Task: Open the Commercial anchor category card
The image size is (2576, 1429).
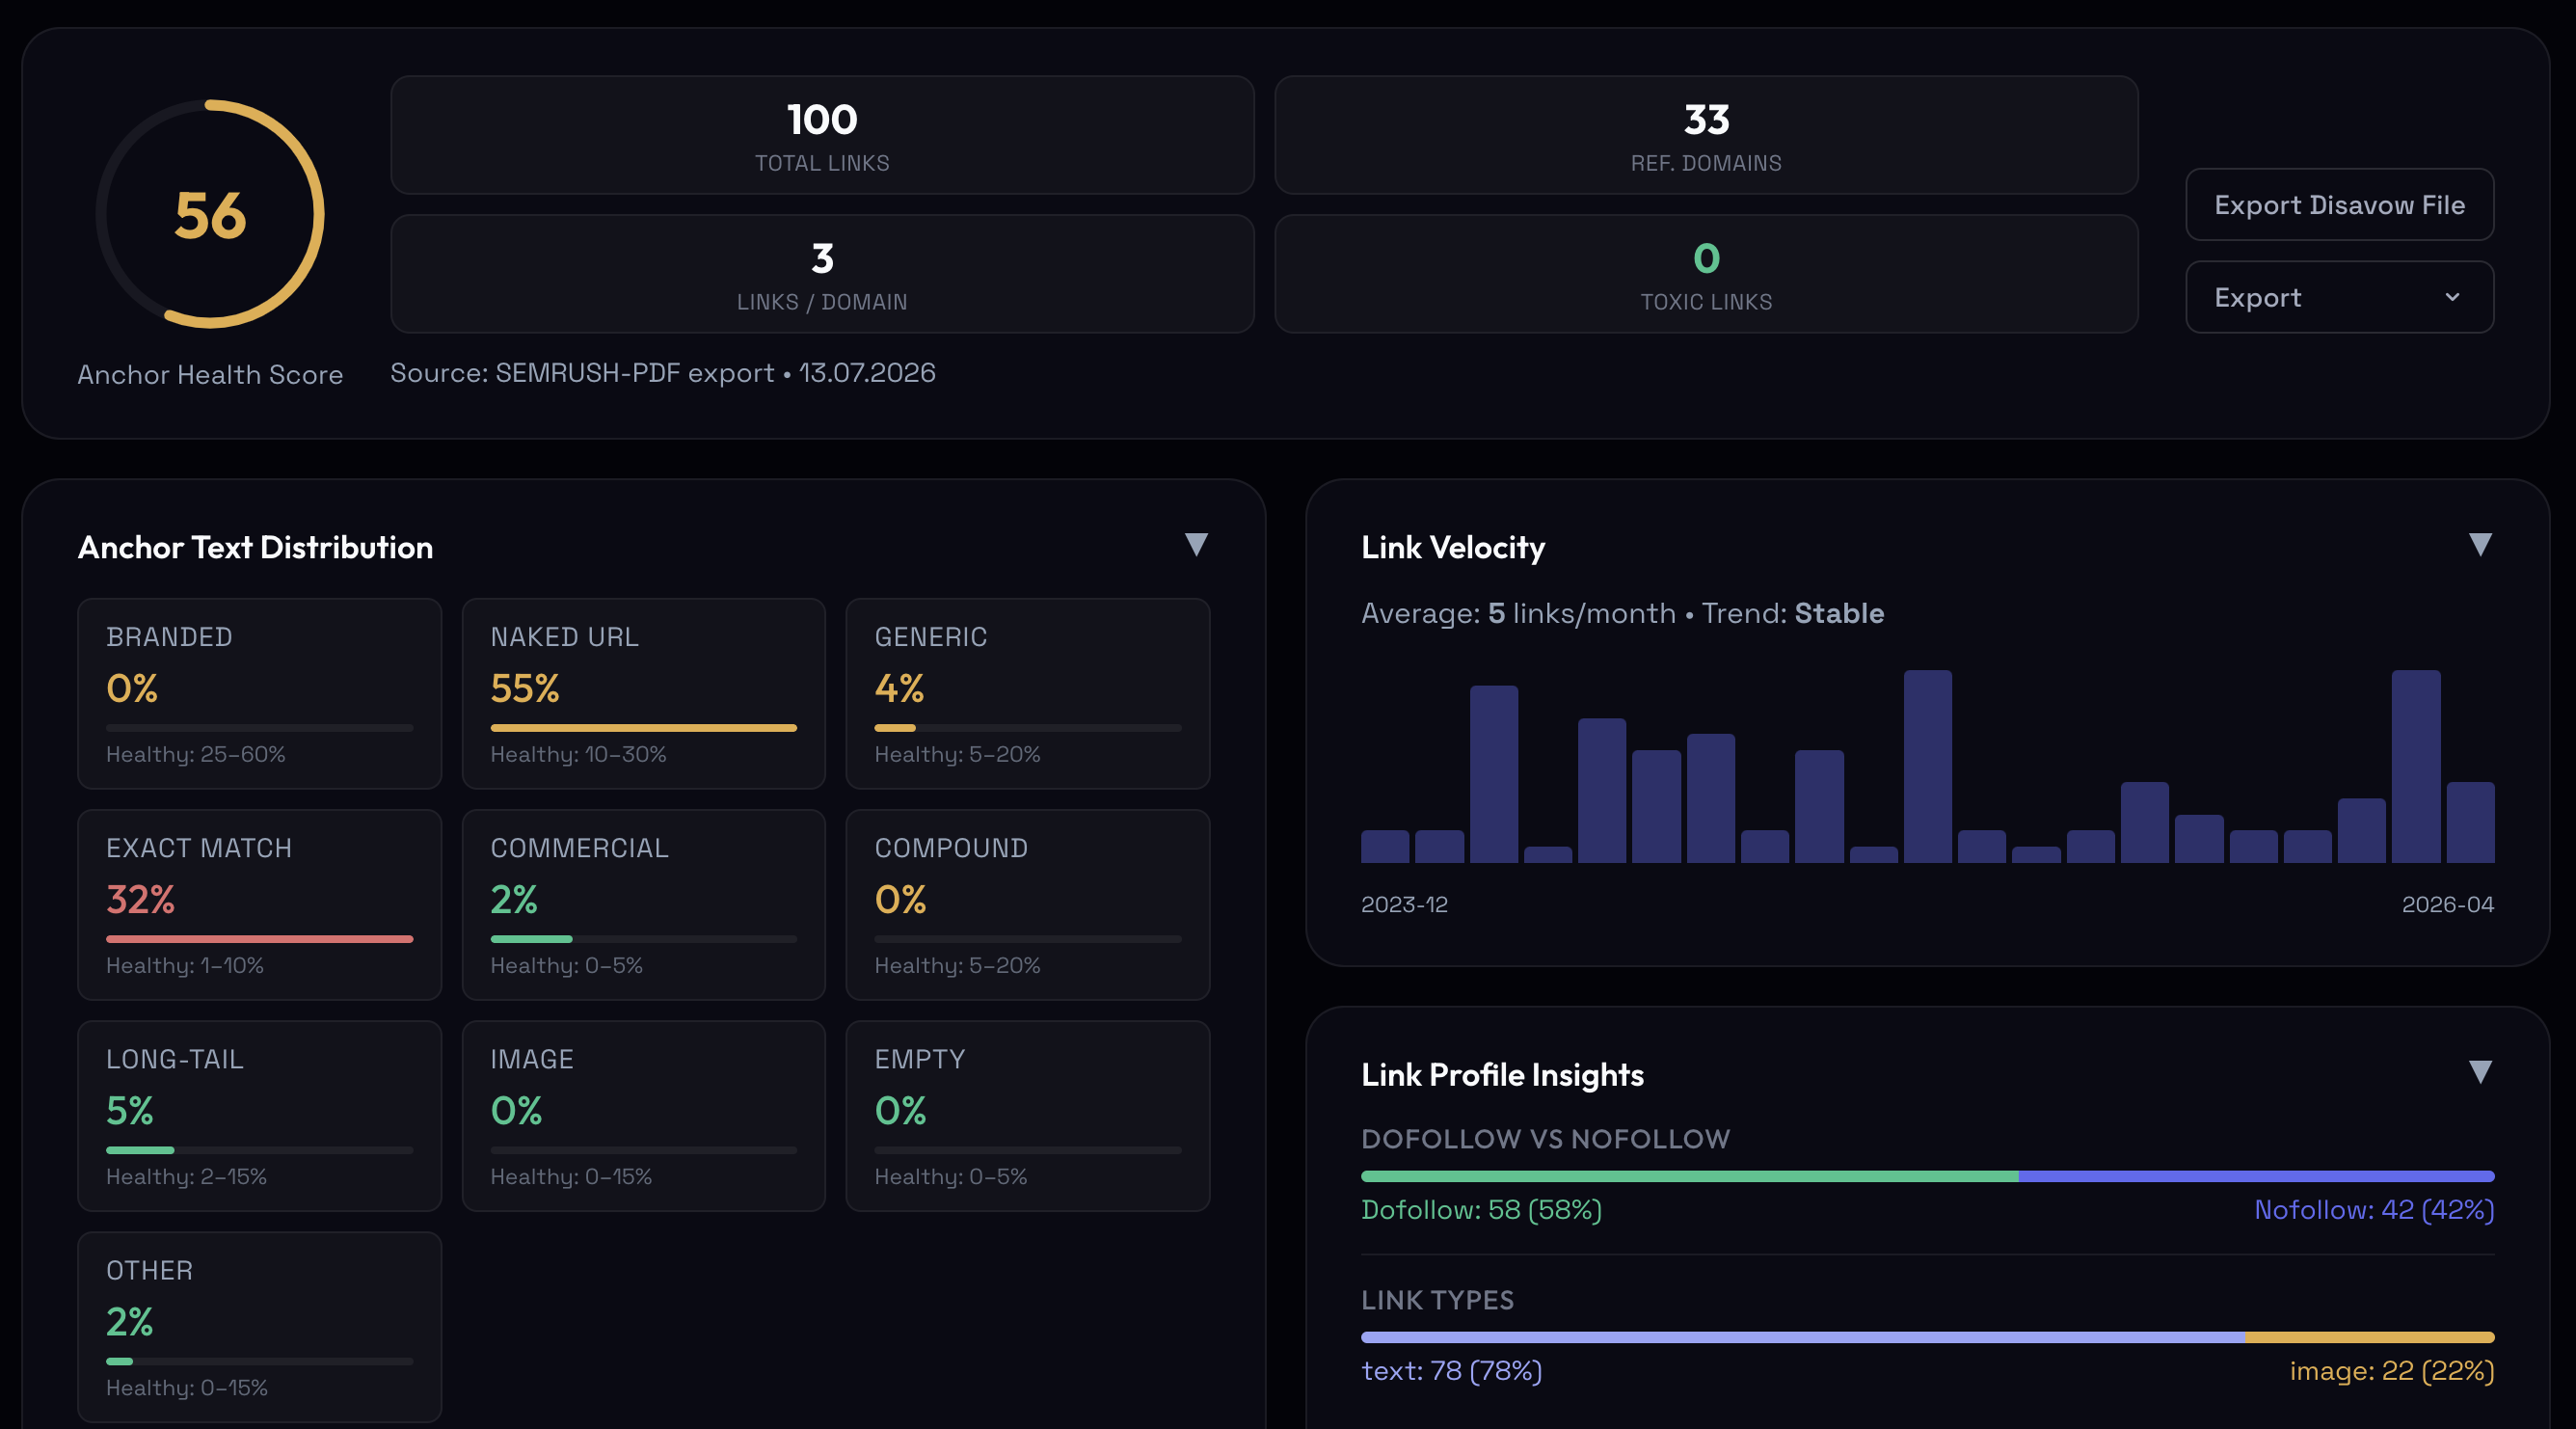Action: coord(644,905)
